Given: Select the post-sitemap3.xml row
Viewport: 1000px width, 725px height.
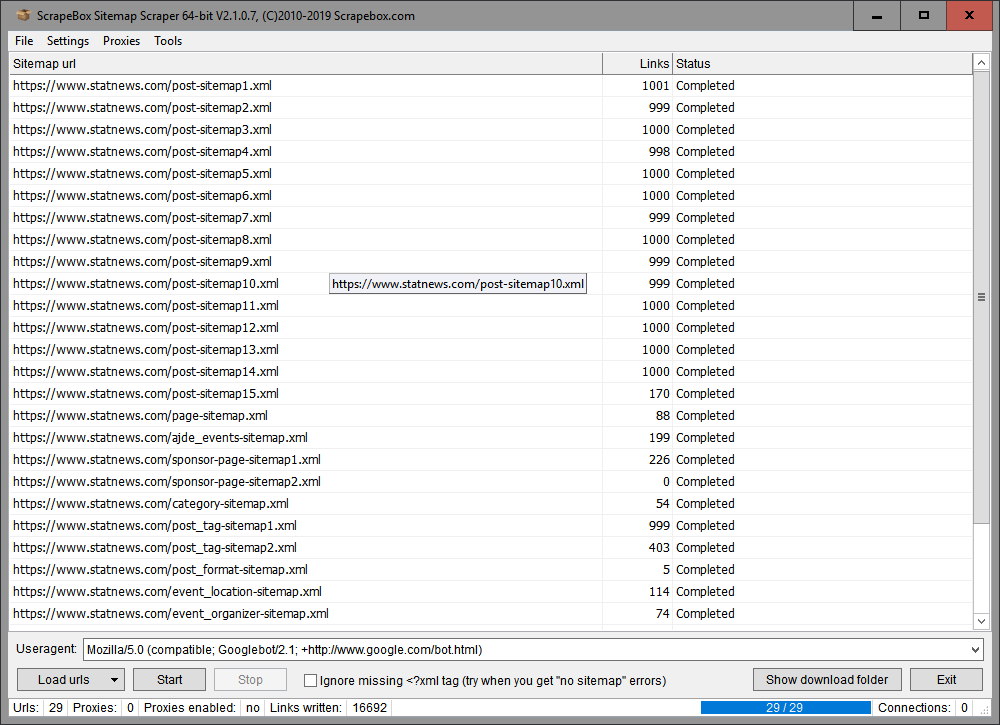Looking at the screenshot, I should tap(491, 130).
